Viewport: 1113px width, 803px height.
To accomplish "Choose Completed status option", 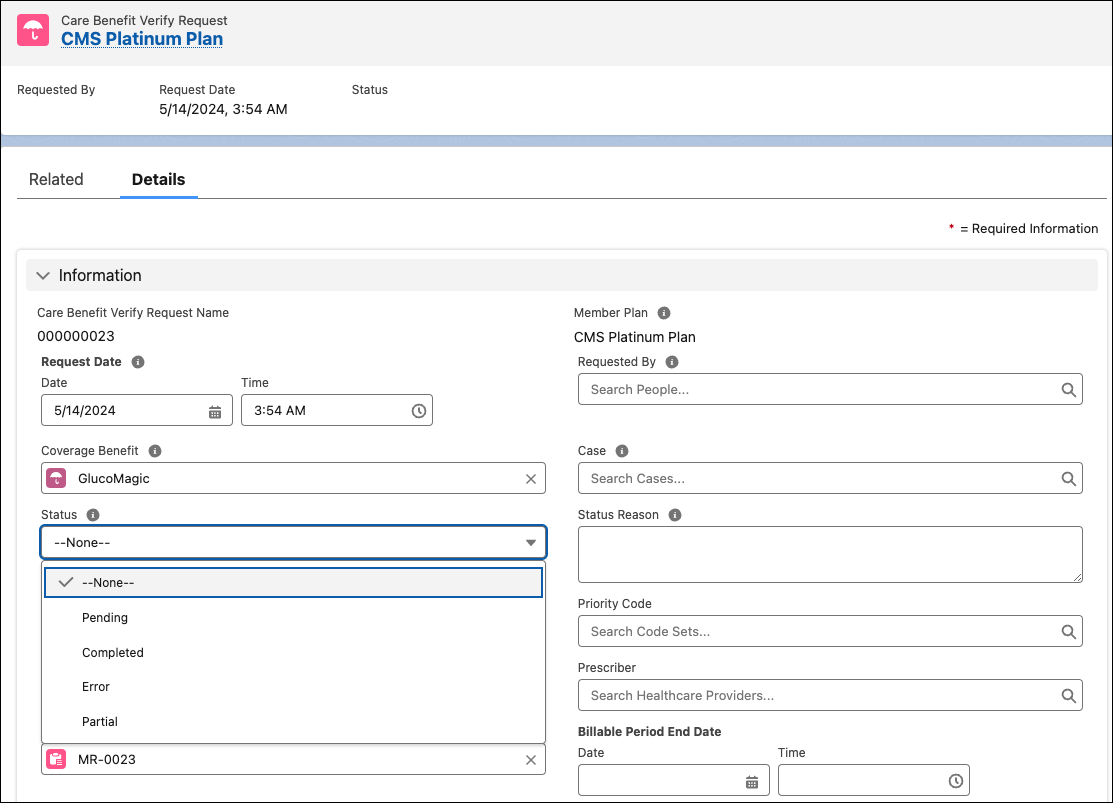I will pyautogui.click(x=113, y=653).
